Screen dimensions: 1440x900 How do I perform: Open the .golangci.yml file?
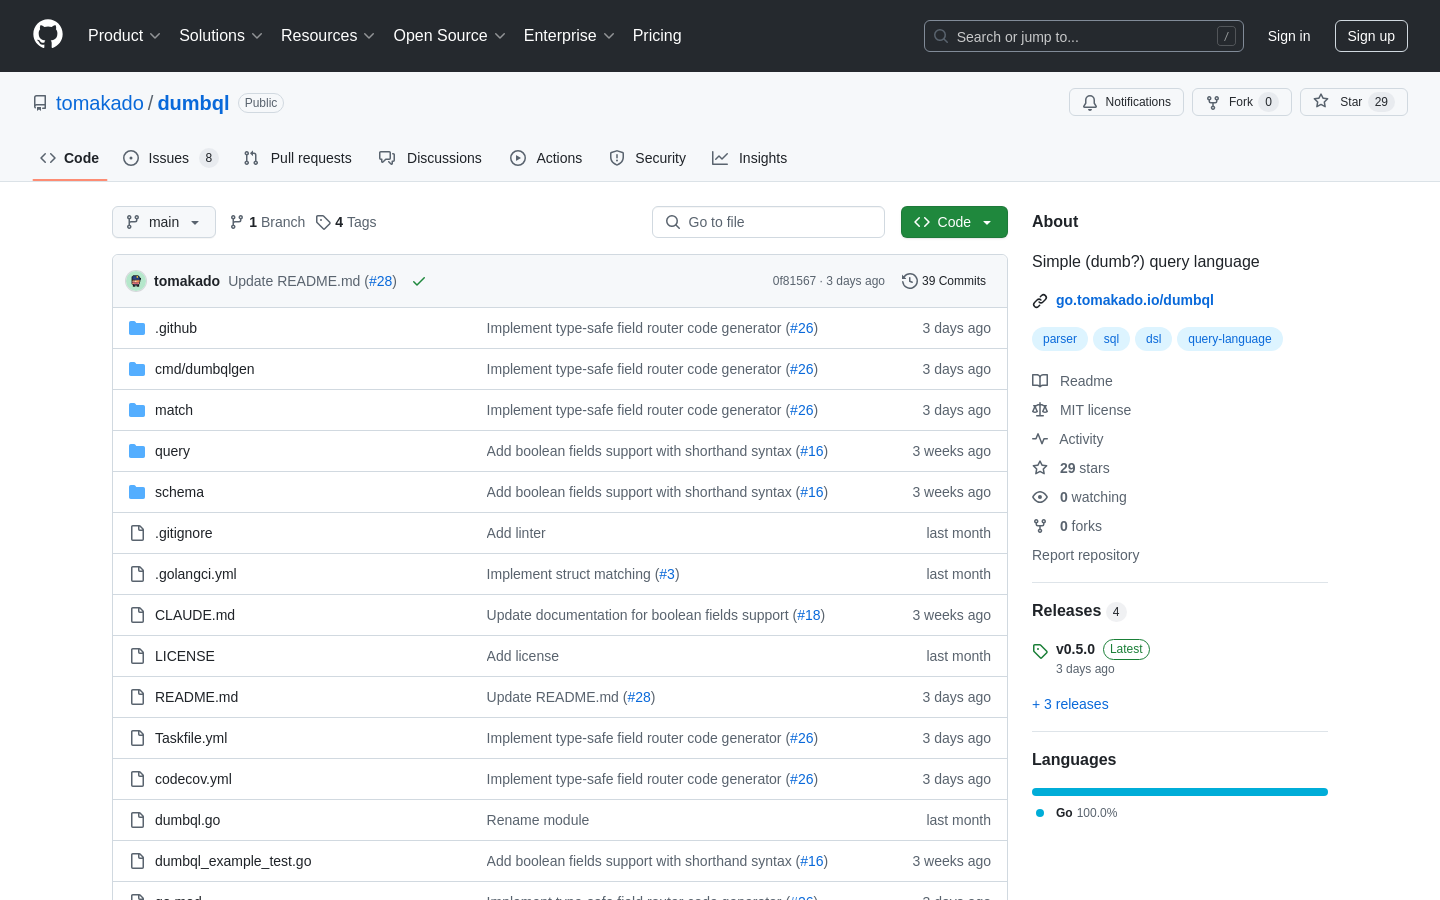click(196, 574)
